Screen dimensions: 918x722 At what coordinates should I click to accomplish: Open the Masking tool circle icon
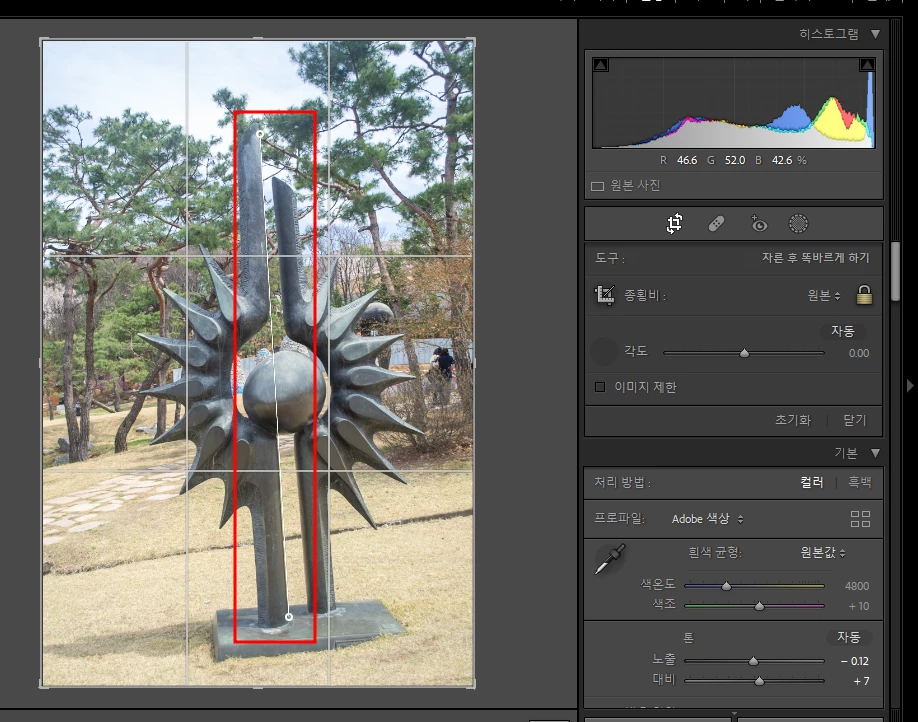pyautogui.click(x=798, y=224)
